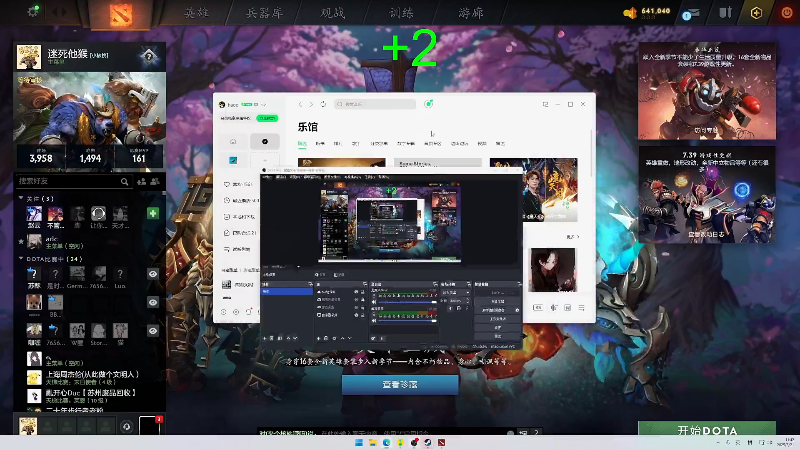This screenshot has width=800, height=450.
Task: Toggle star favorite beside friend aric
Action: point(21,241)
